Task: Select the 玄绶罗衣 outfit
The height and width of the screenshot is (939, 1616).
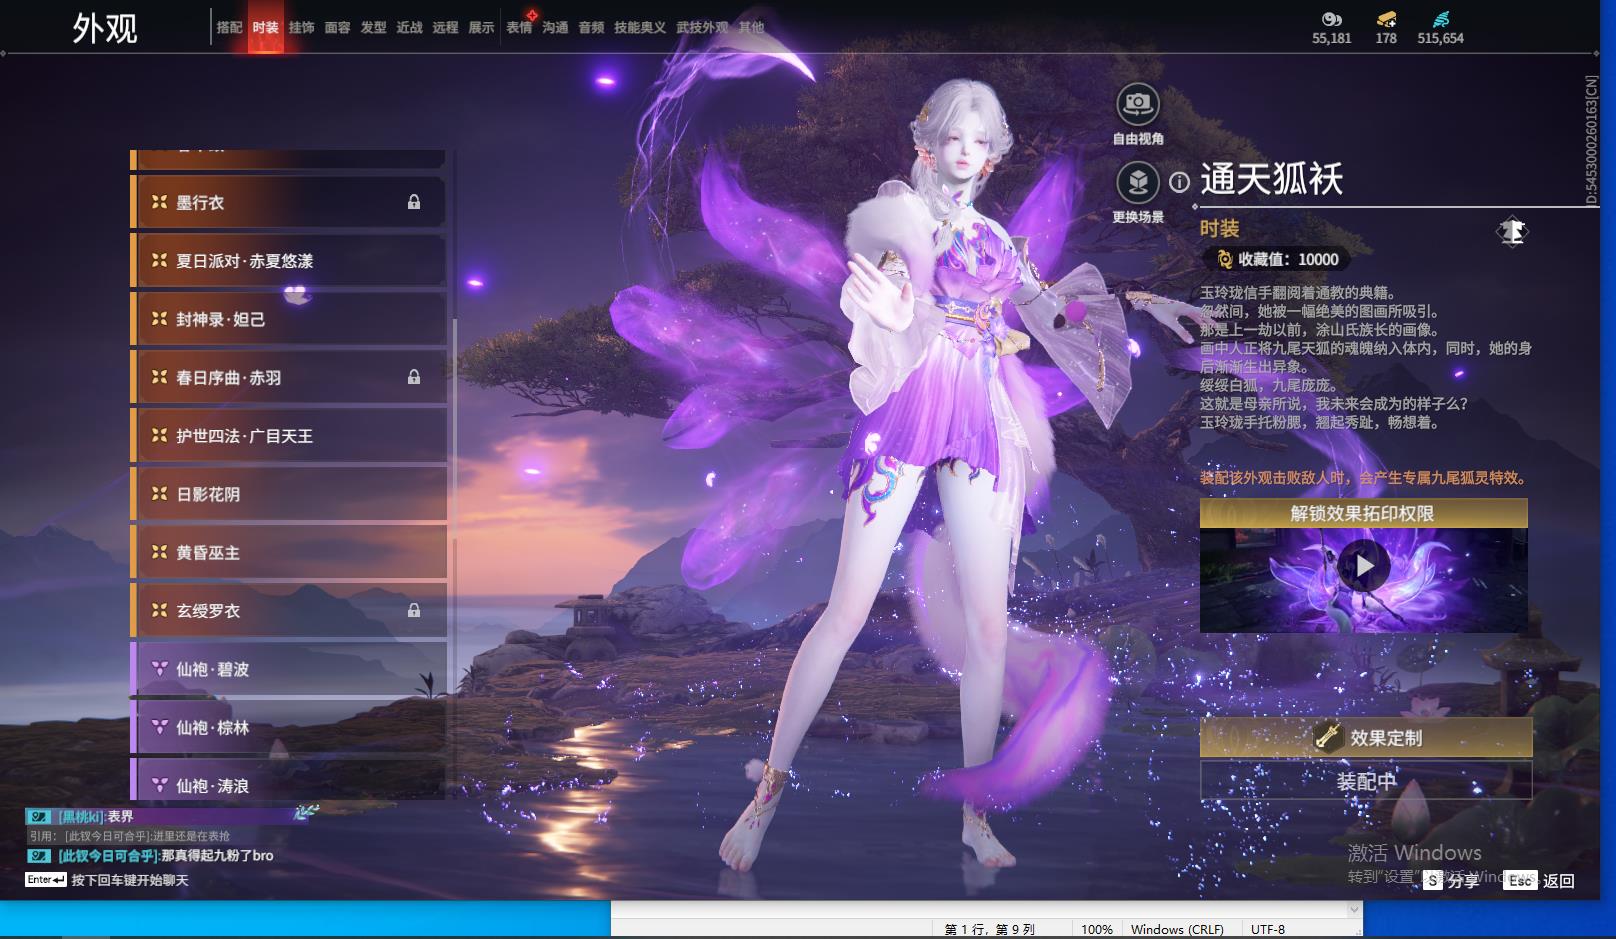Action: (x=288, y=610)
